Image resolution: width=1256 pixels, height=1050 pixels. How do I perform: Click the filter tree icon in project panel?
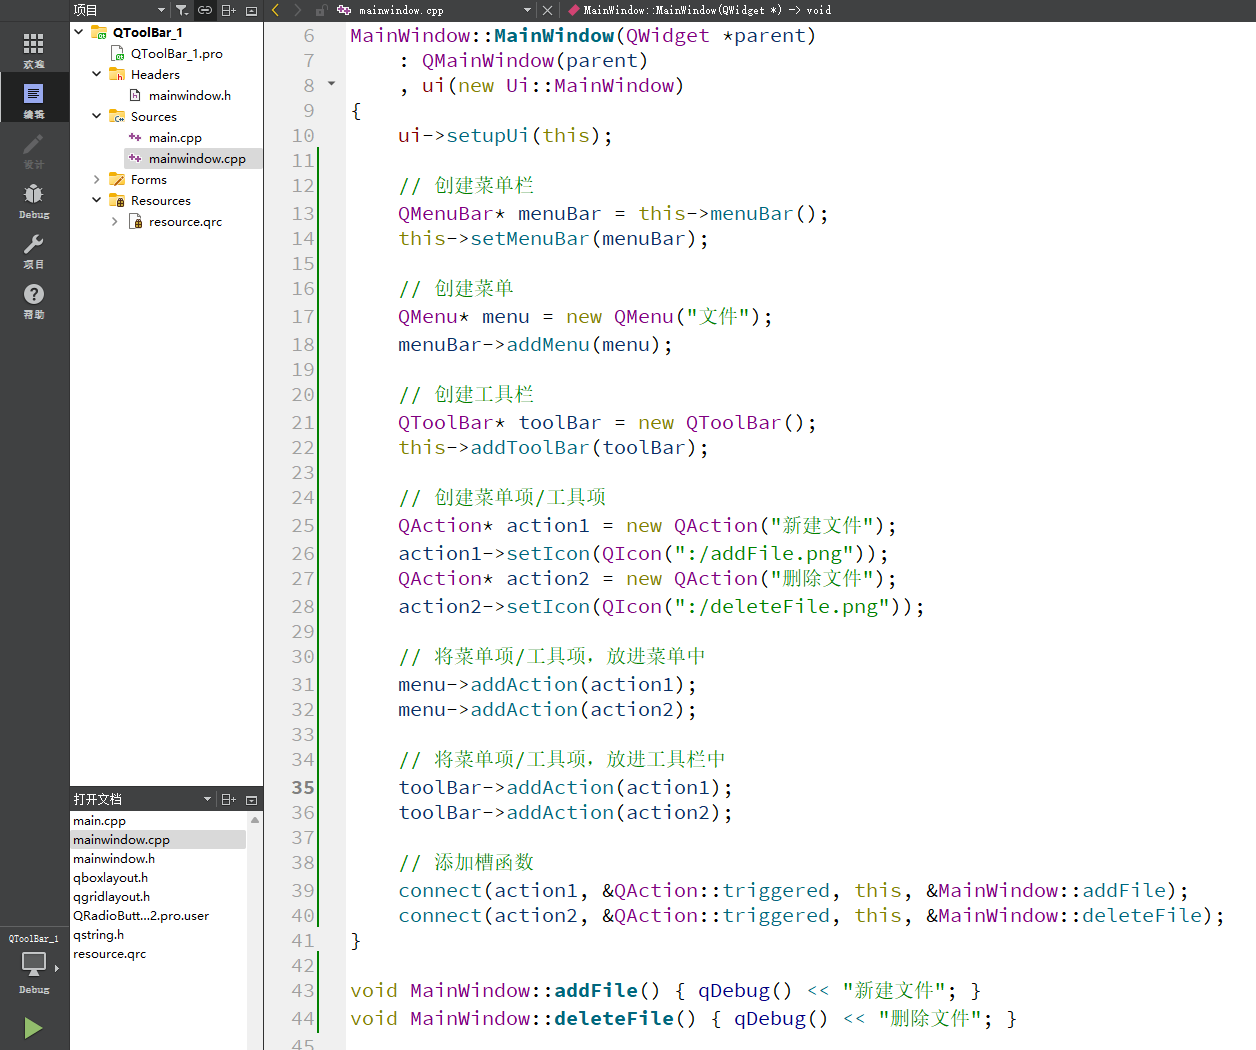pos(181,10)
